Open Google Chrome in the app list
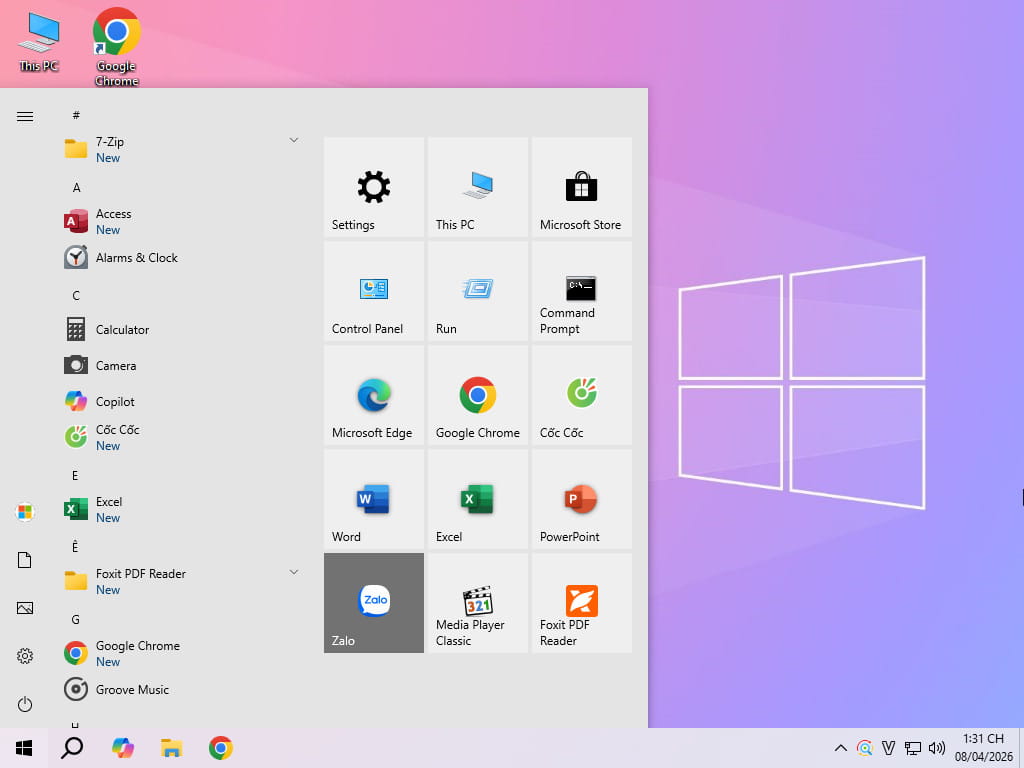 coord(183,653)
